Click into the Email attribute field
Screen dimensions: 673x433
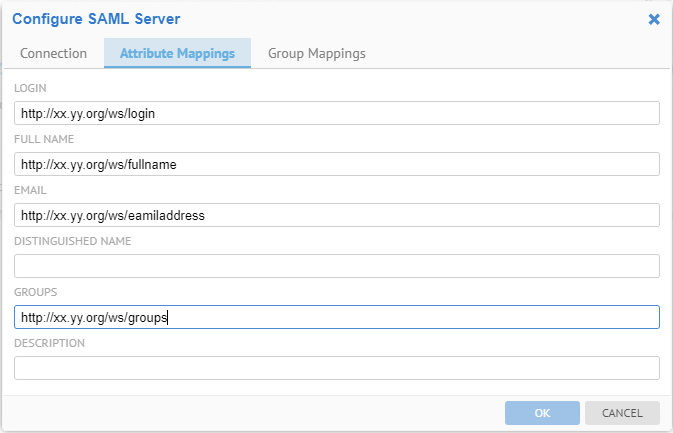(x=337, y=215)
